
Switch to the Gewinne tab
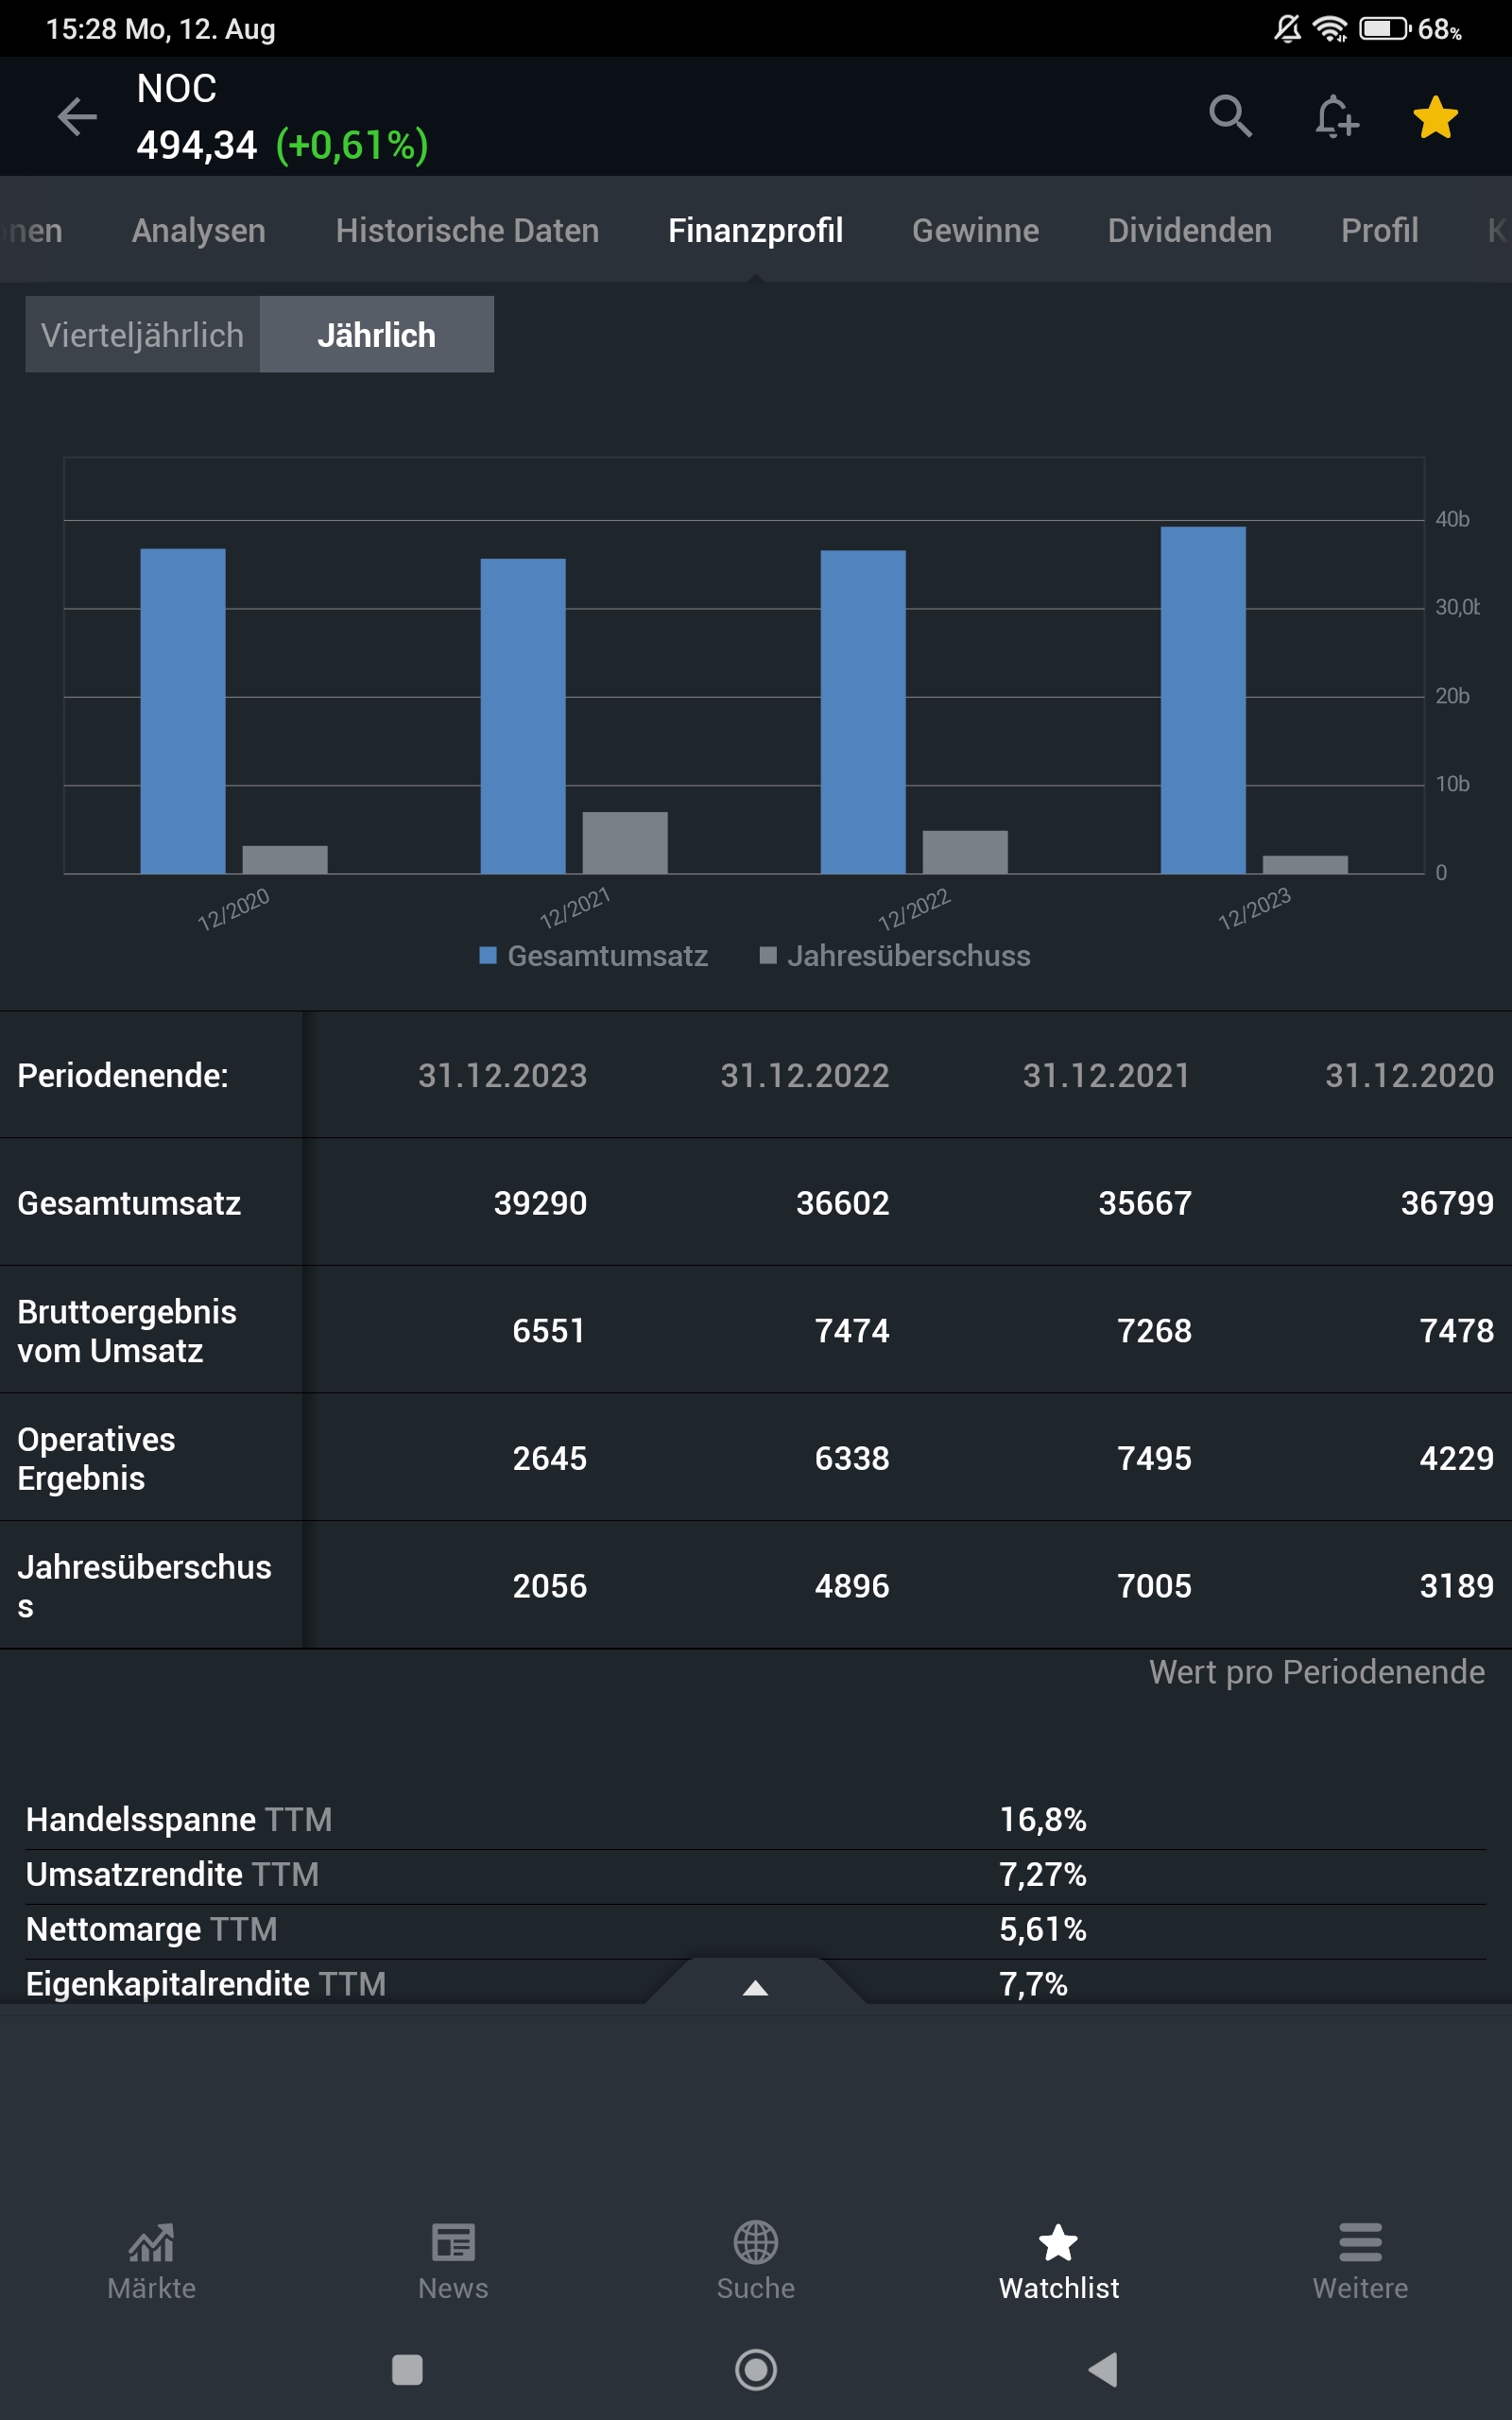974,230
